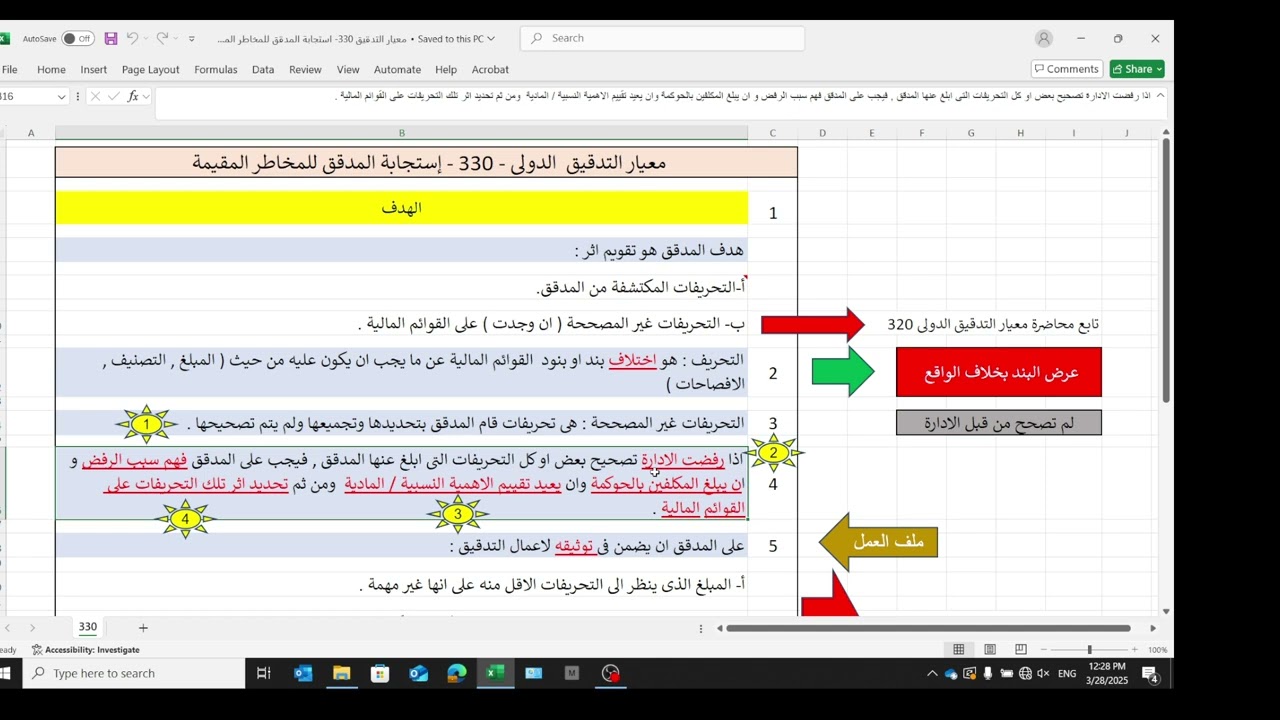Save the workbook with the Save icon

click(x=111, y=39)
